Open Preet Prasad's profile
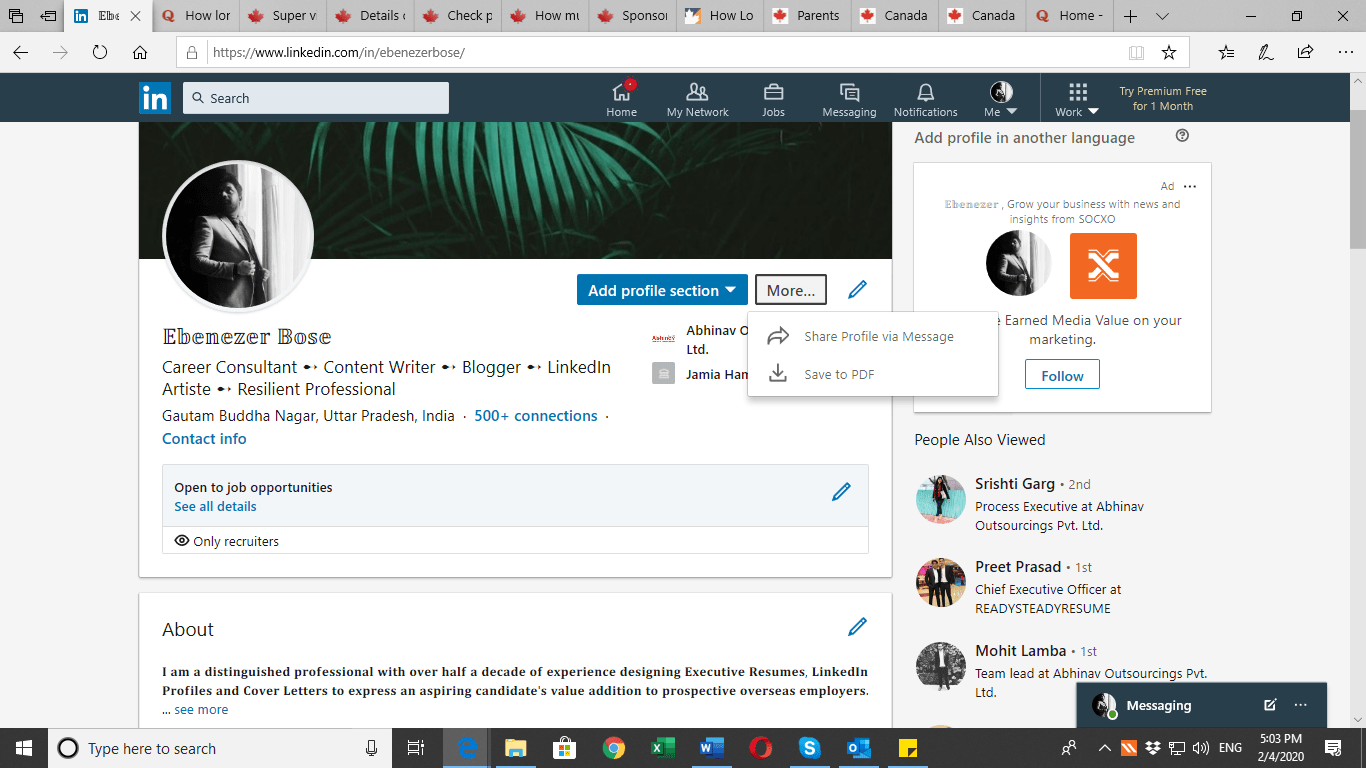1366x768 pixels. tap(1018, 566)
